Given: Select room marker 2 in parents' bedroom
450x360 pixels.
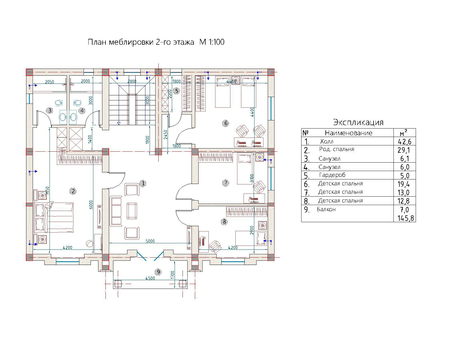Looking at the screenshot, I should pyautogui.click(x=73, y=191).
